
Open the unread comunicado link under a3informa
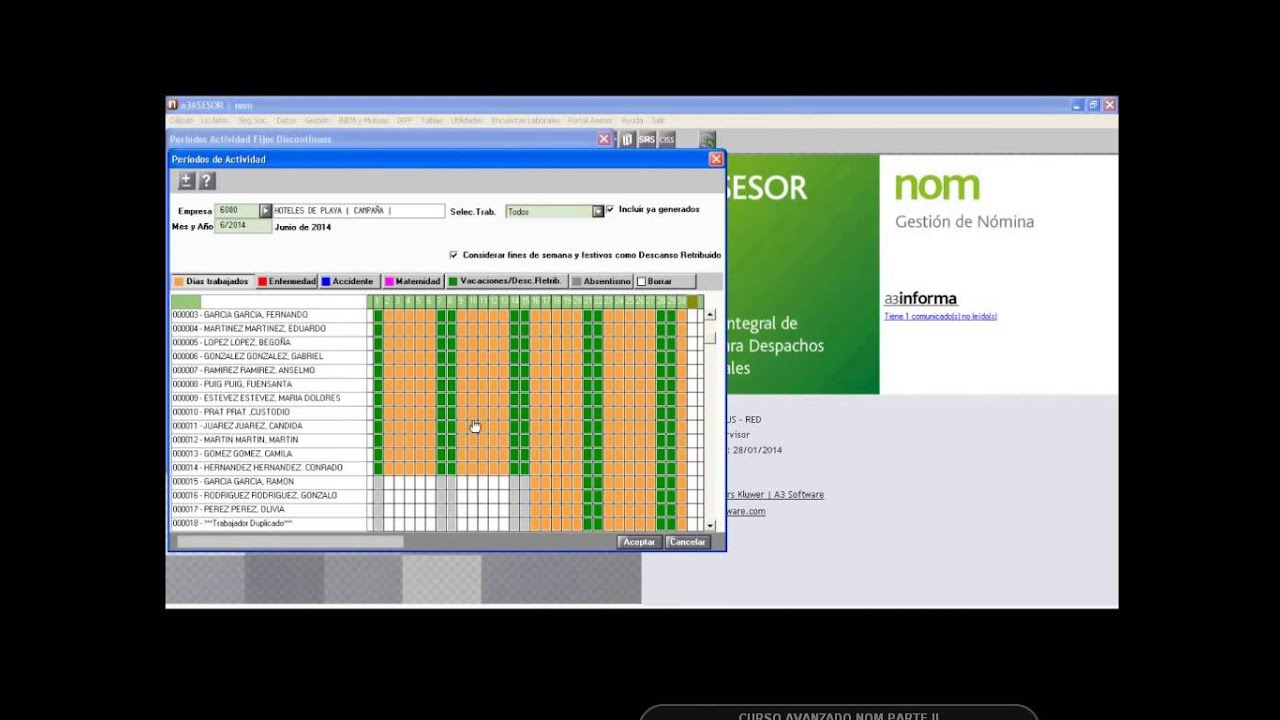tap(940, 317)
